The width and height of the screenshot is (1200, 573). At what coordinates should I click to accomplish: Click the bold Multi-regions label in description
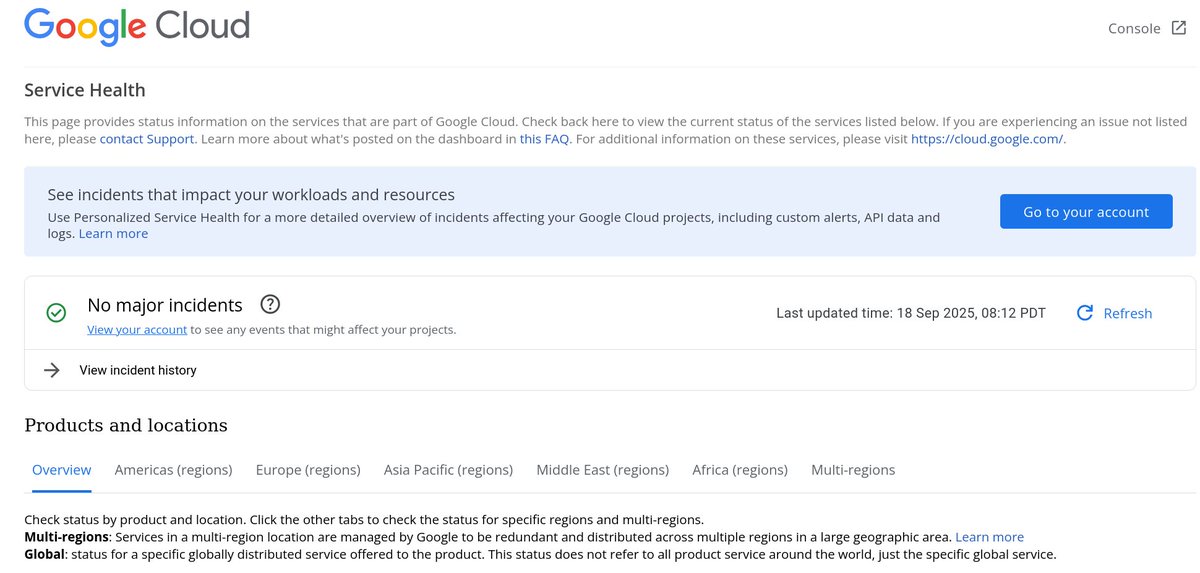(x=66, y=537)
